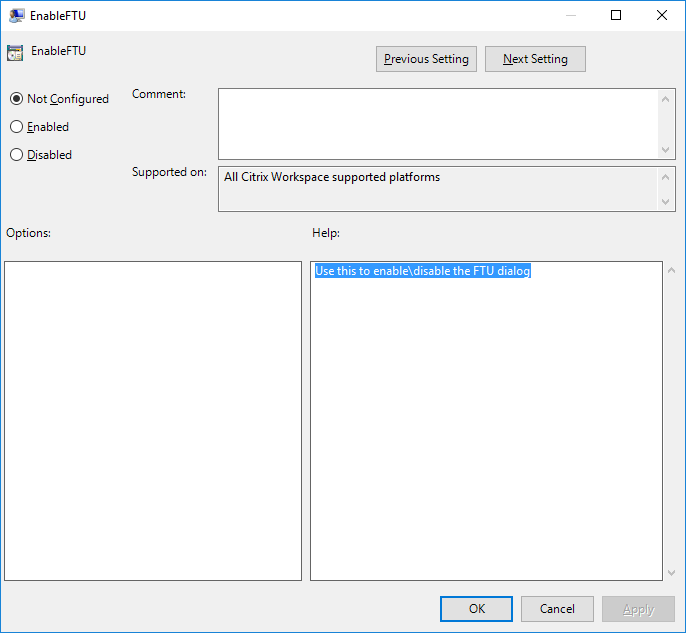The image size is (686, 633).
Task: Click the highlighted help text about FTU dialog
Action: point(423,271)
